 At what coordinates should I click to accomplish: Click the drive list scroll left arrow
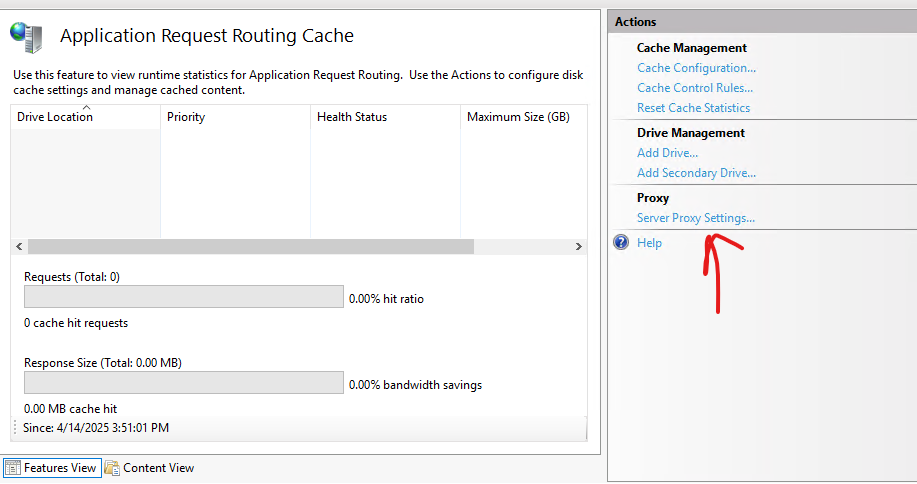point(19,246)
